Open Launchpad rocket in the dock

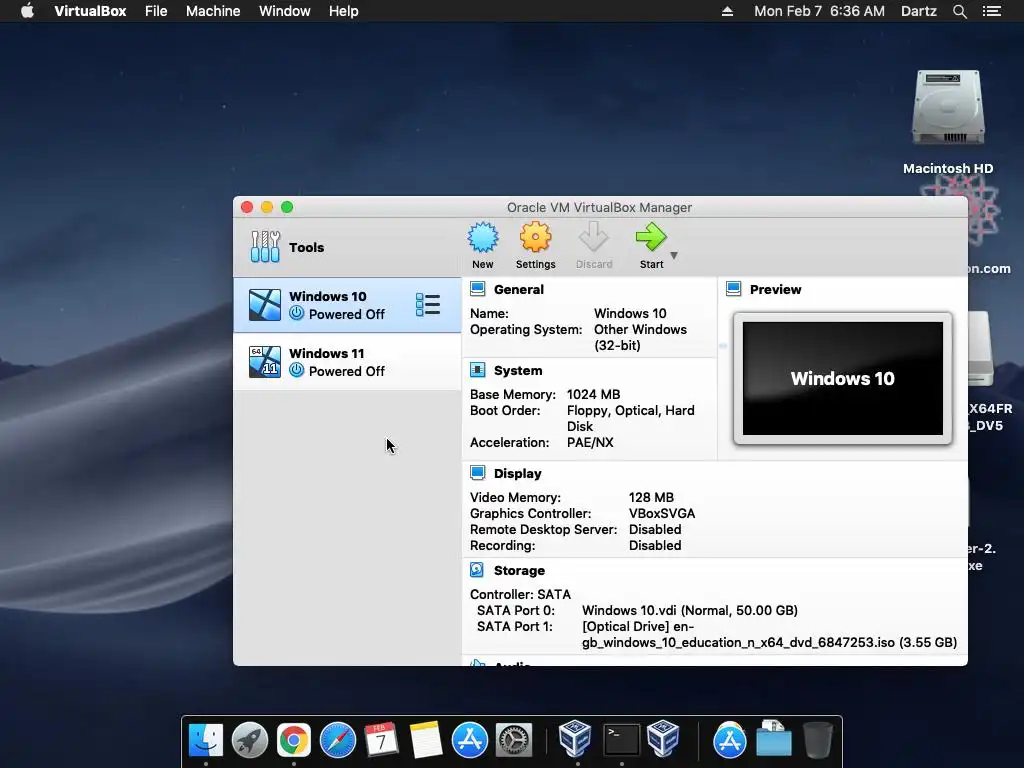[x=249, y=740]
